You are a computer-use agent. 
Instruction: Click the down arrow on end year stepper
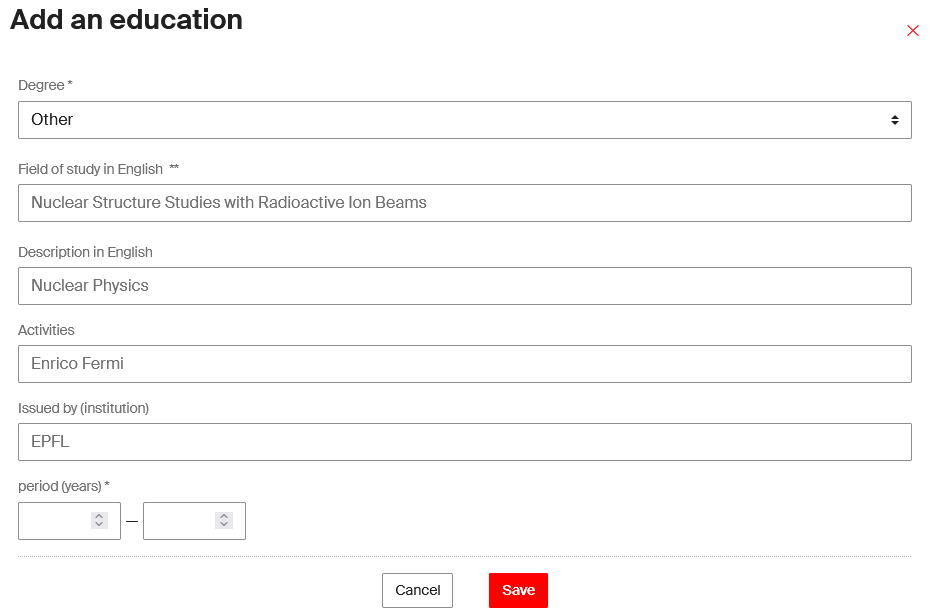223,526
